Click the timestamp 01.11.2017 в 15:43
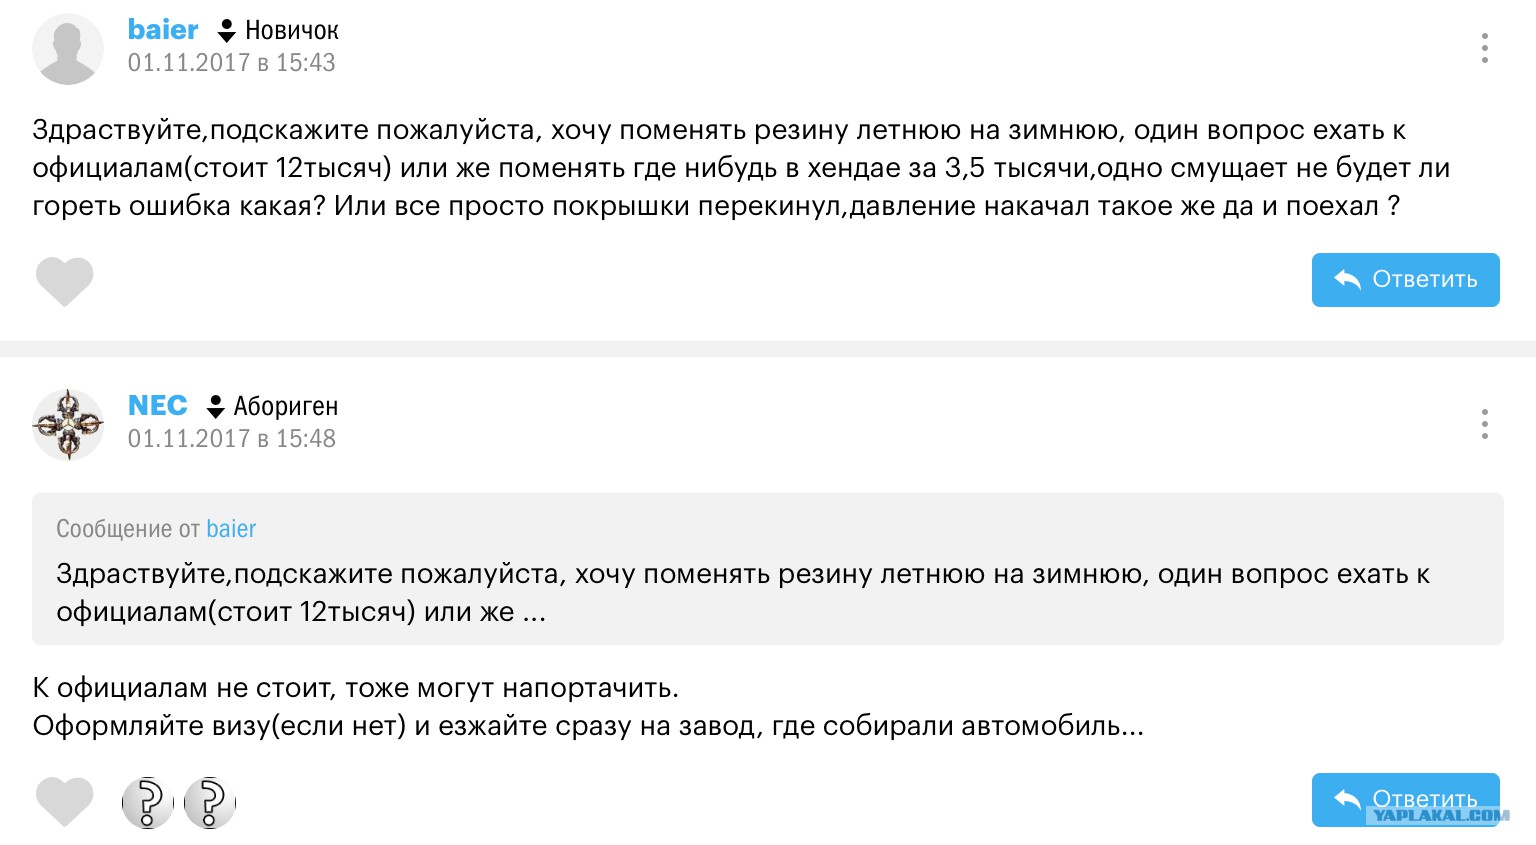The image size is (1536, 845). click(x=231, y=63)
